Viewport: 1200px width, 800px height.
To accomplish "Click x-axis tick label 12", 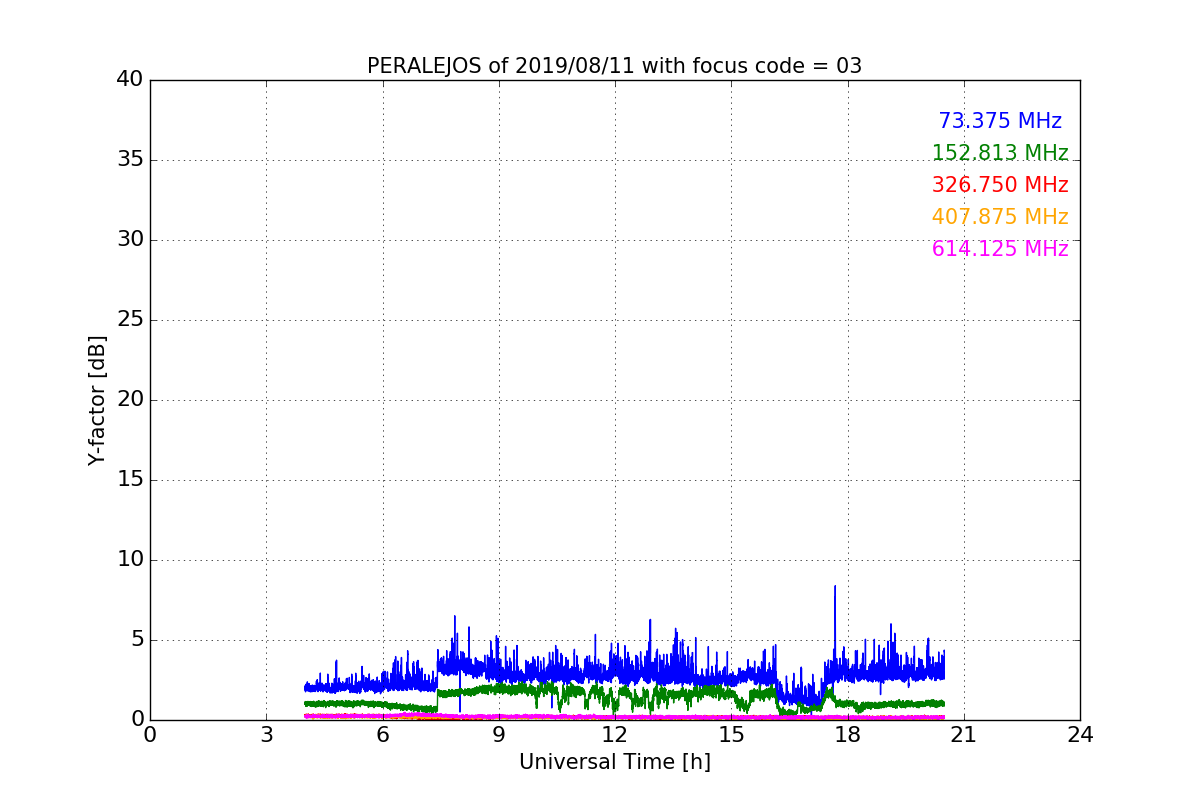I will pos(614,735).
